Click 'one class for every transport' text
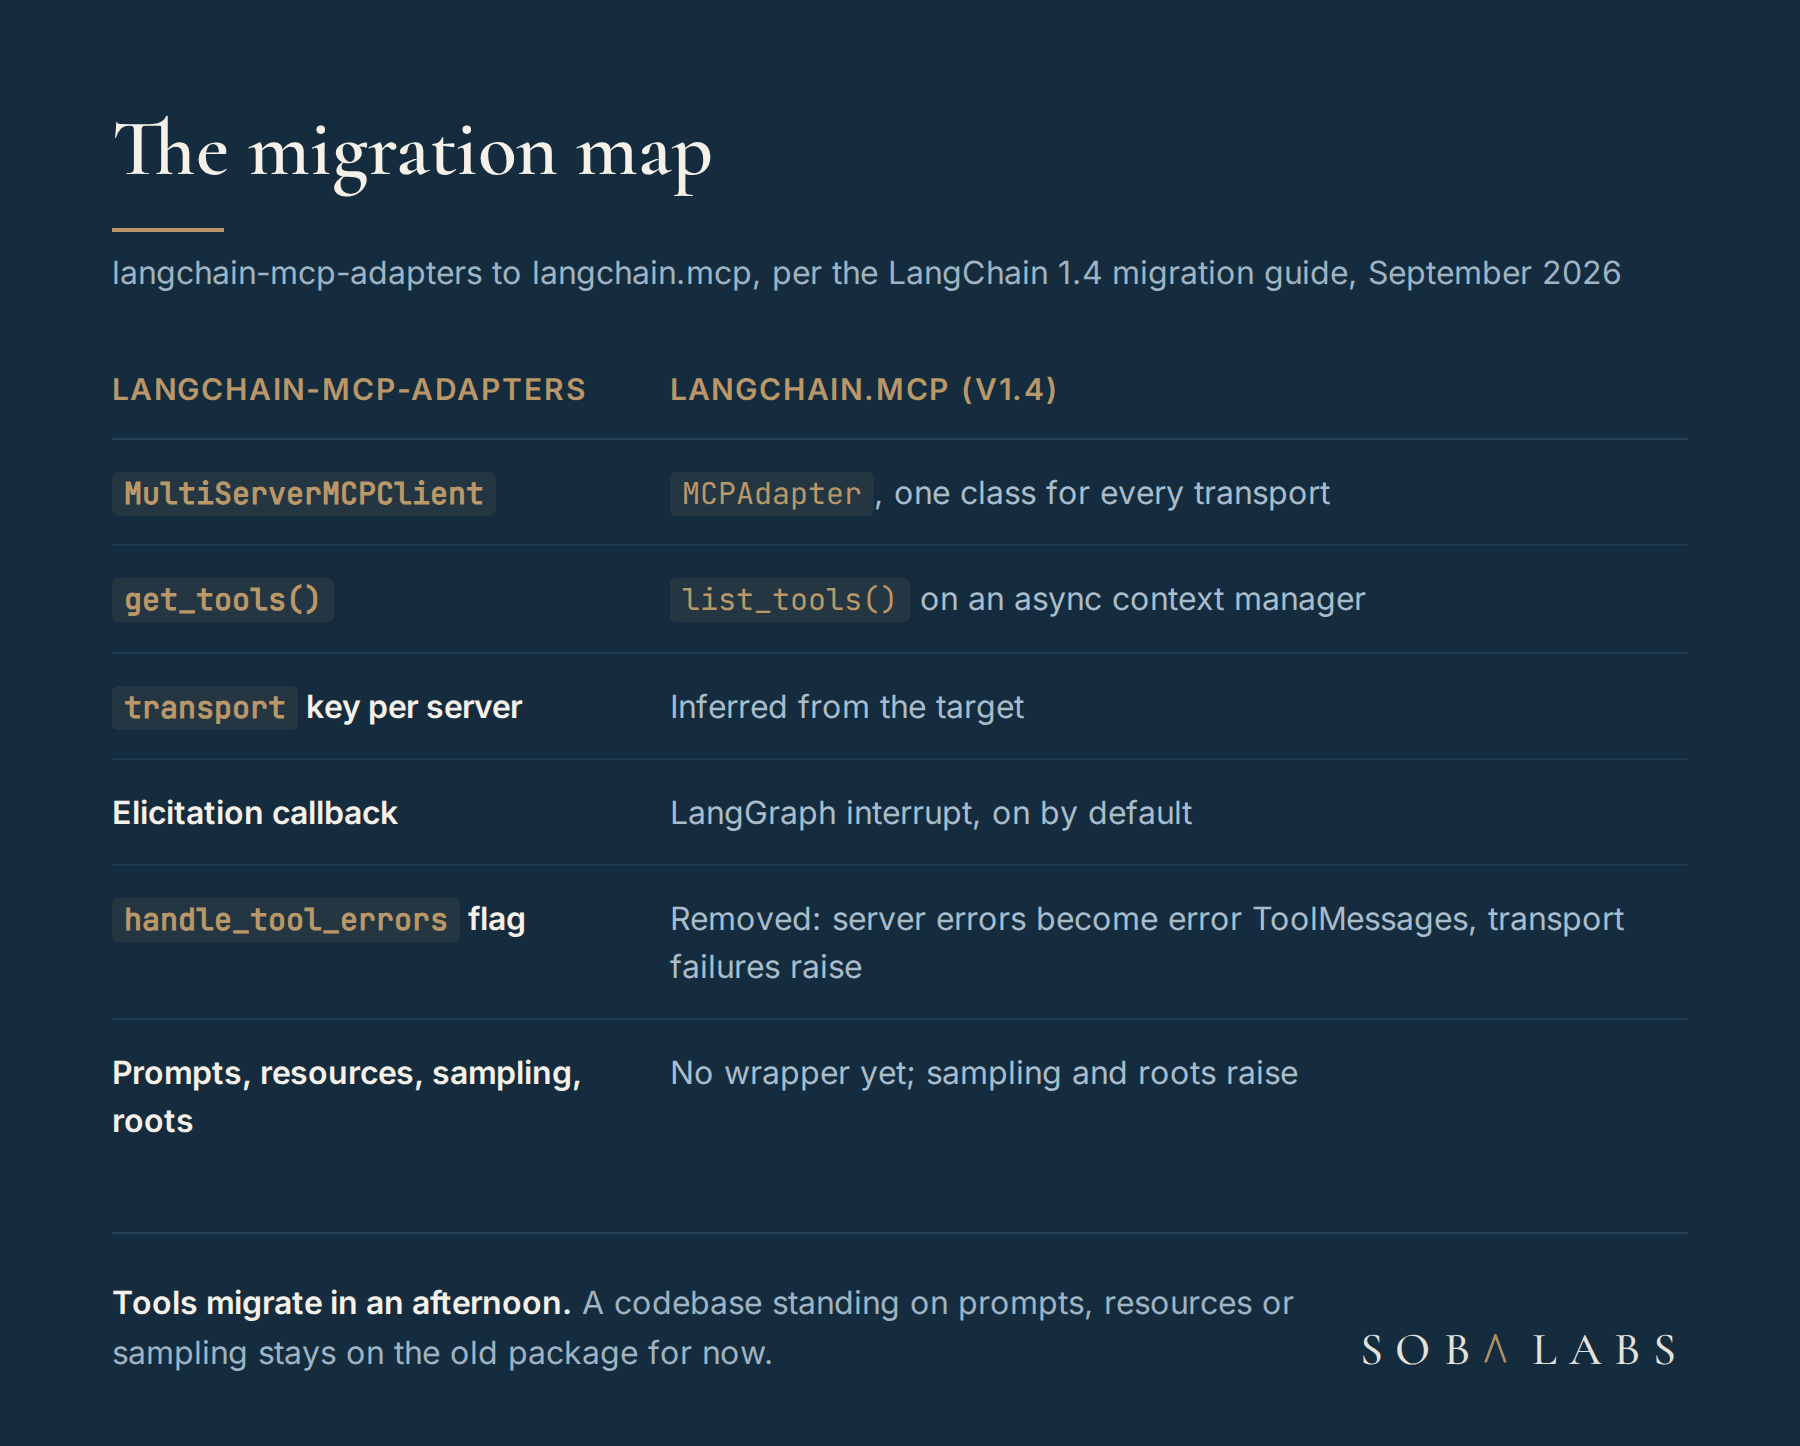 (x=1112, y=493)
